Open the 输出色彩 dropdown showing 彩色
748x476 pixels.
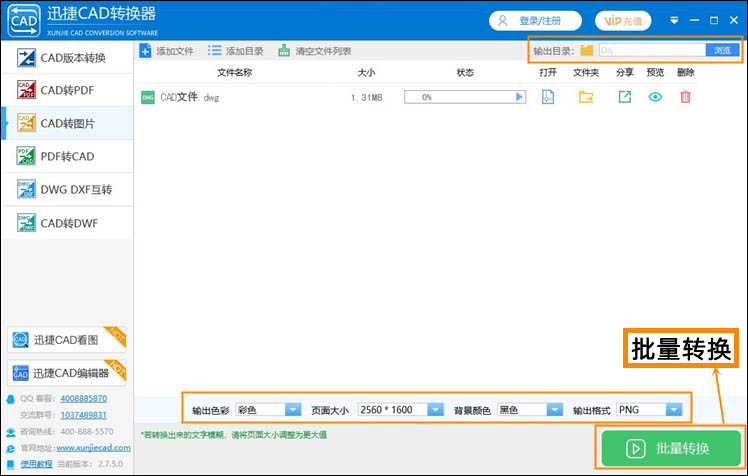point(268,410)
